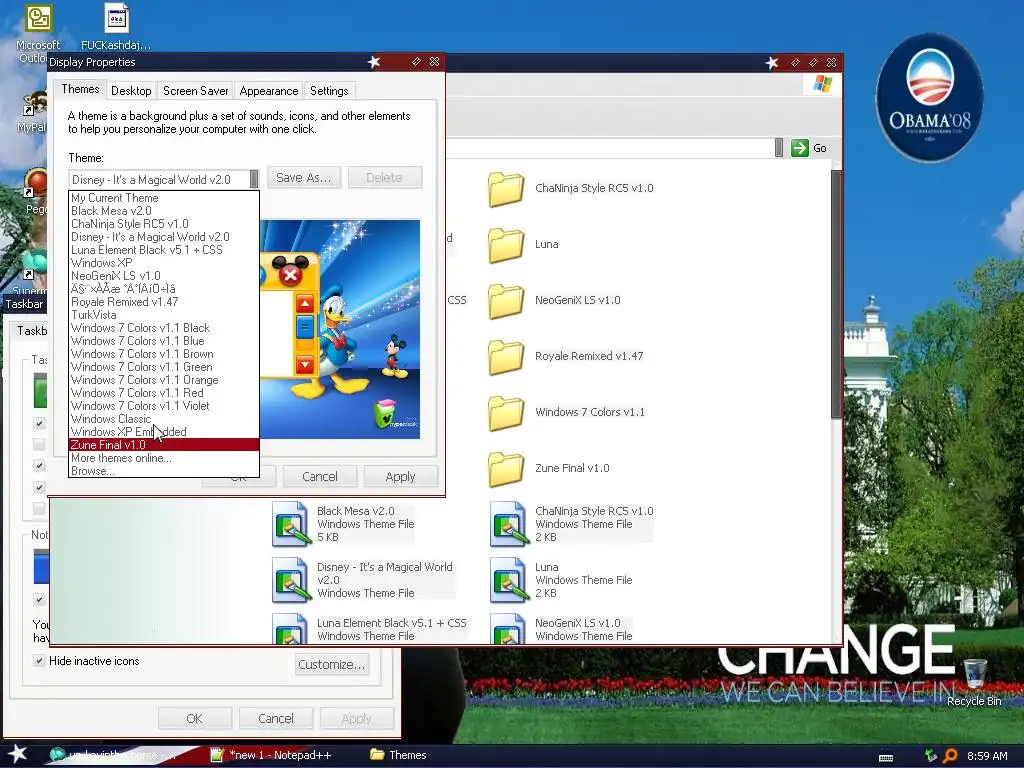Select the Disney Magical World theme file icon

291,580
